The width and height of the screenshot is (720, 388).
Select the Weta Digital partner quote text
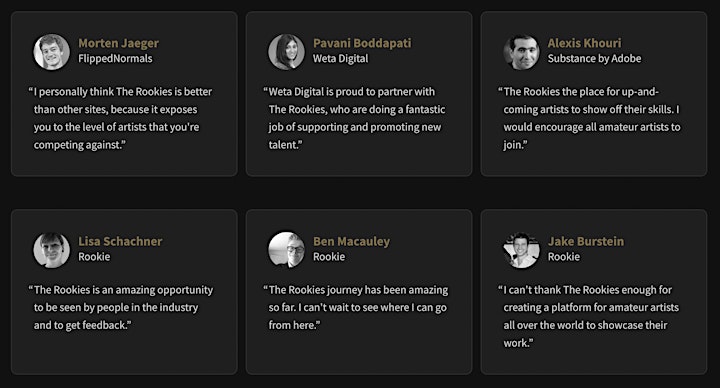354,118
